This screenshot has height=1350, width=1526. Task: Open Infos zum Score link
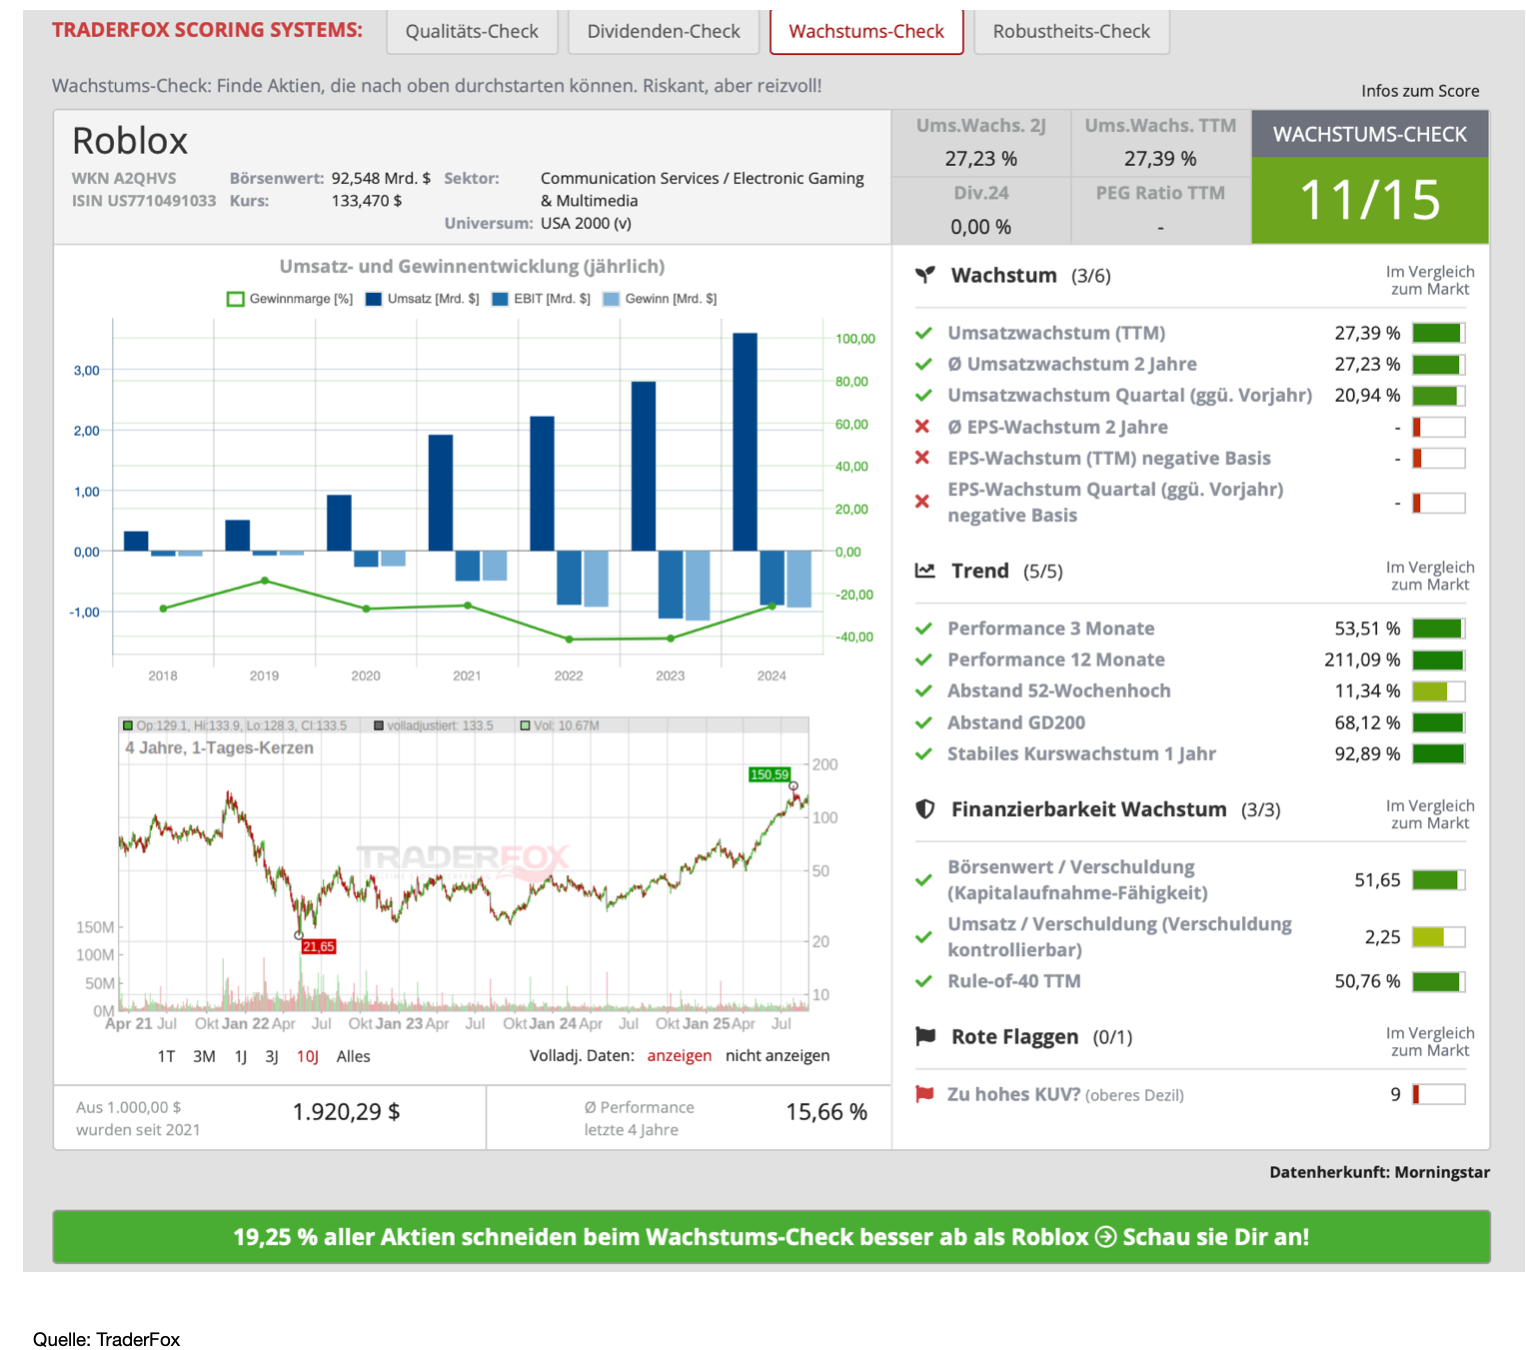pos(1420,91)
